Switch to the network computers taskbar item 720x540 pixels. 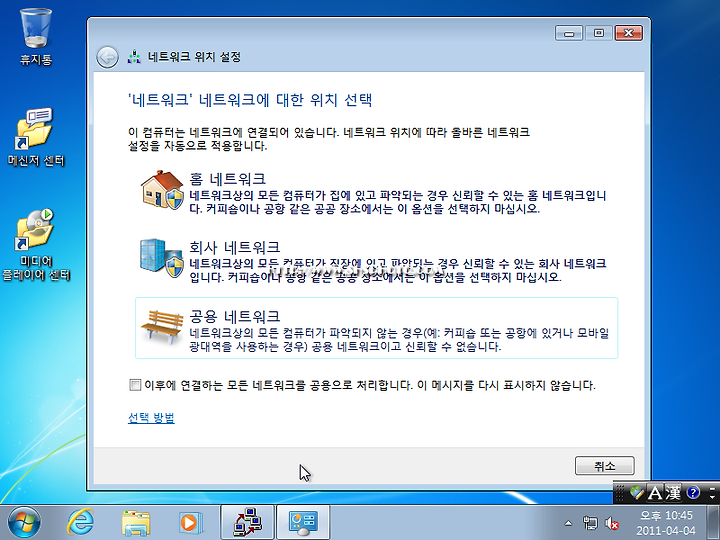248,523
